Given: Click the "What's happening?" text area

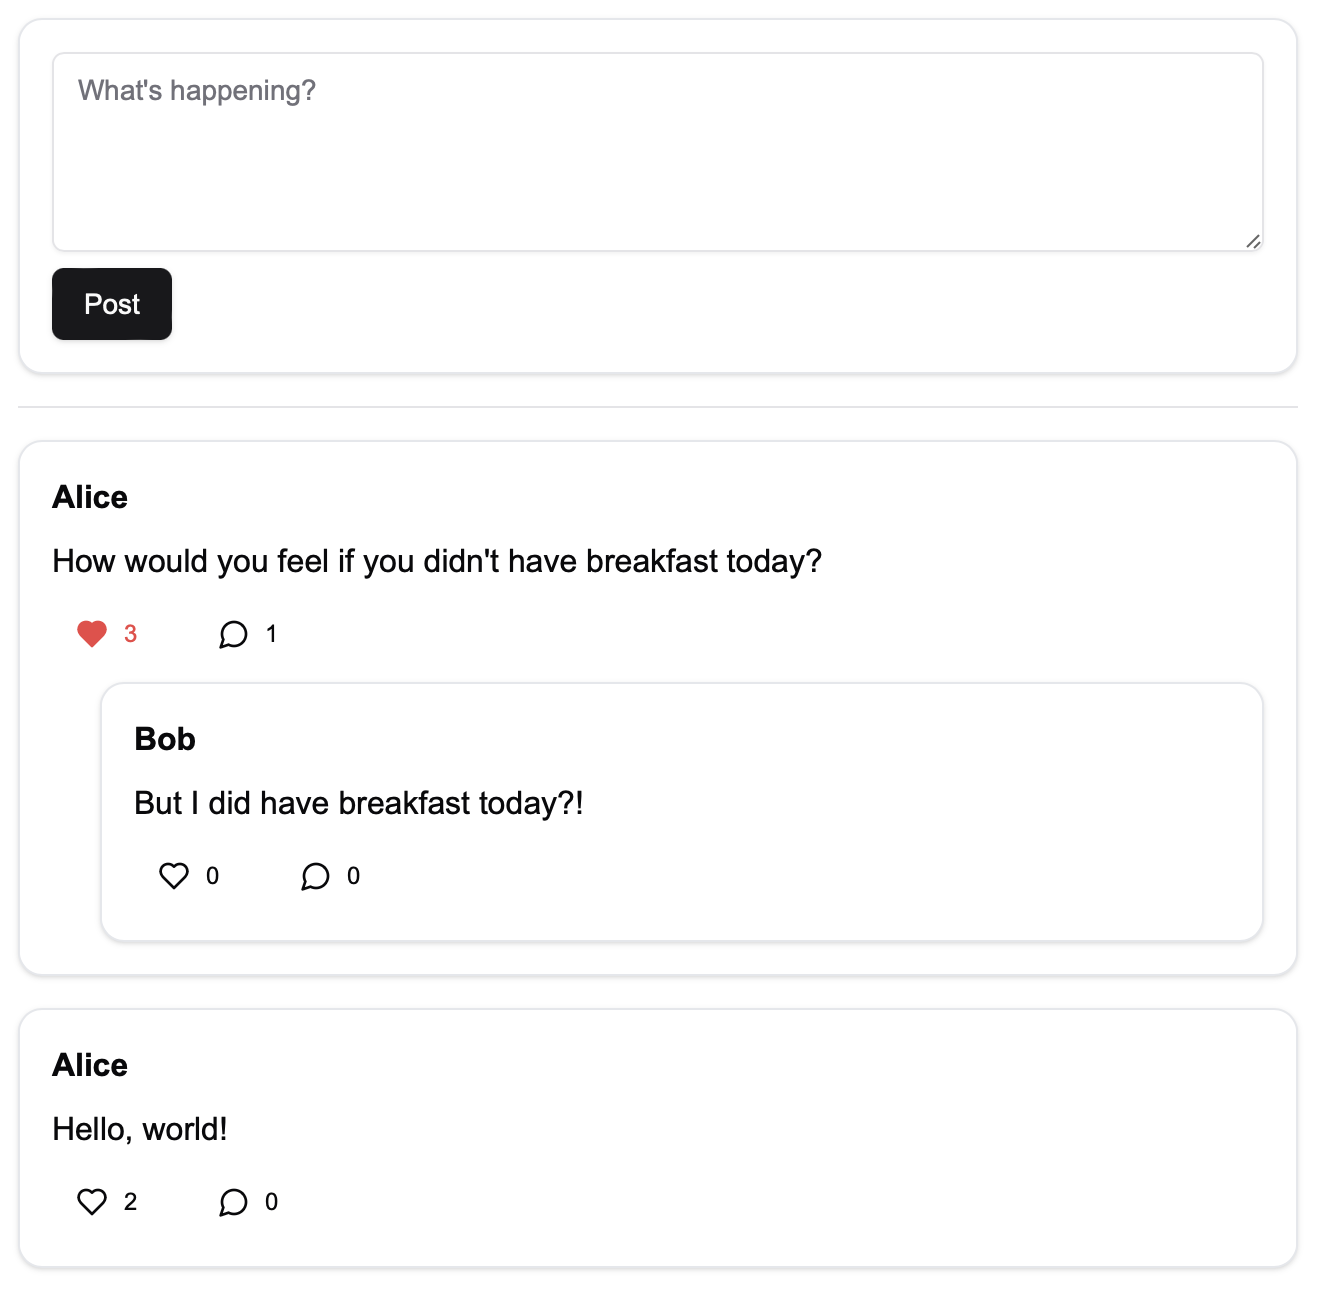Looking at the screenshot, I should (657, 152).
